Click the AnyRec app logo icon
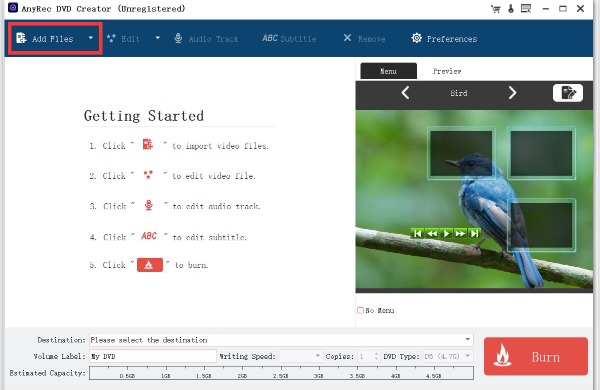 pyautogui.click(x=13, y=8)
